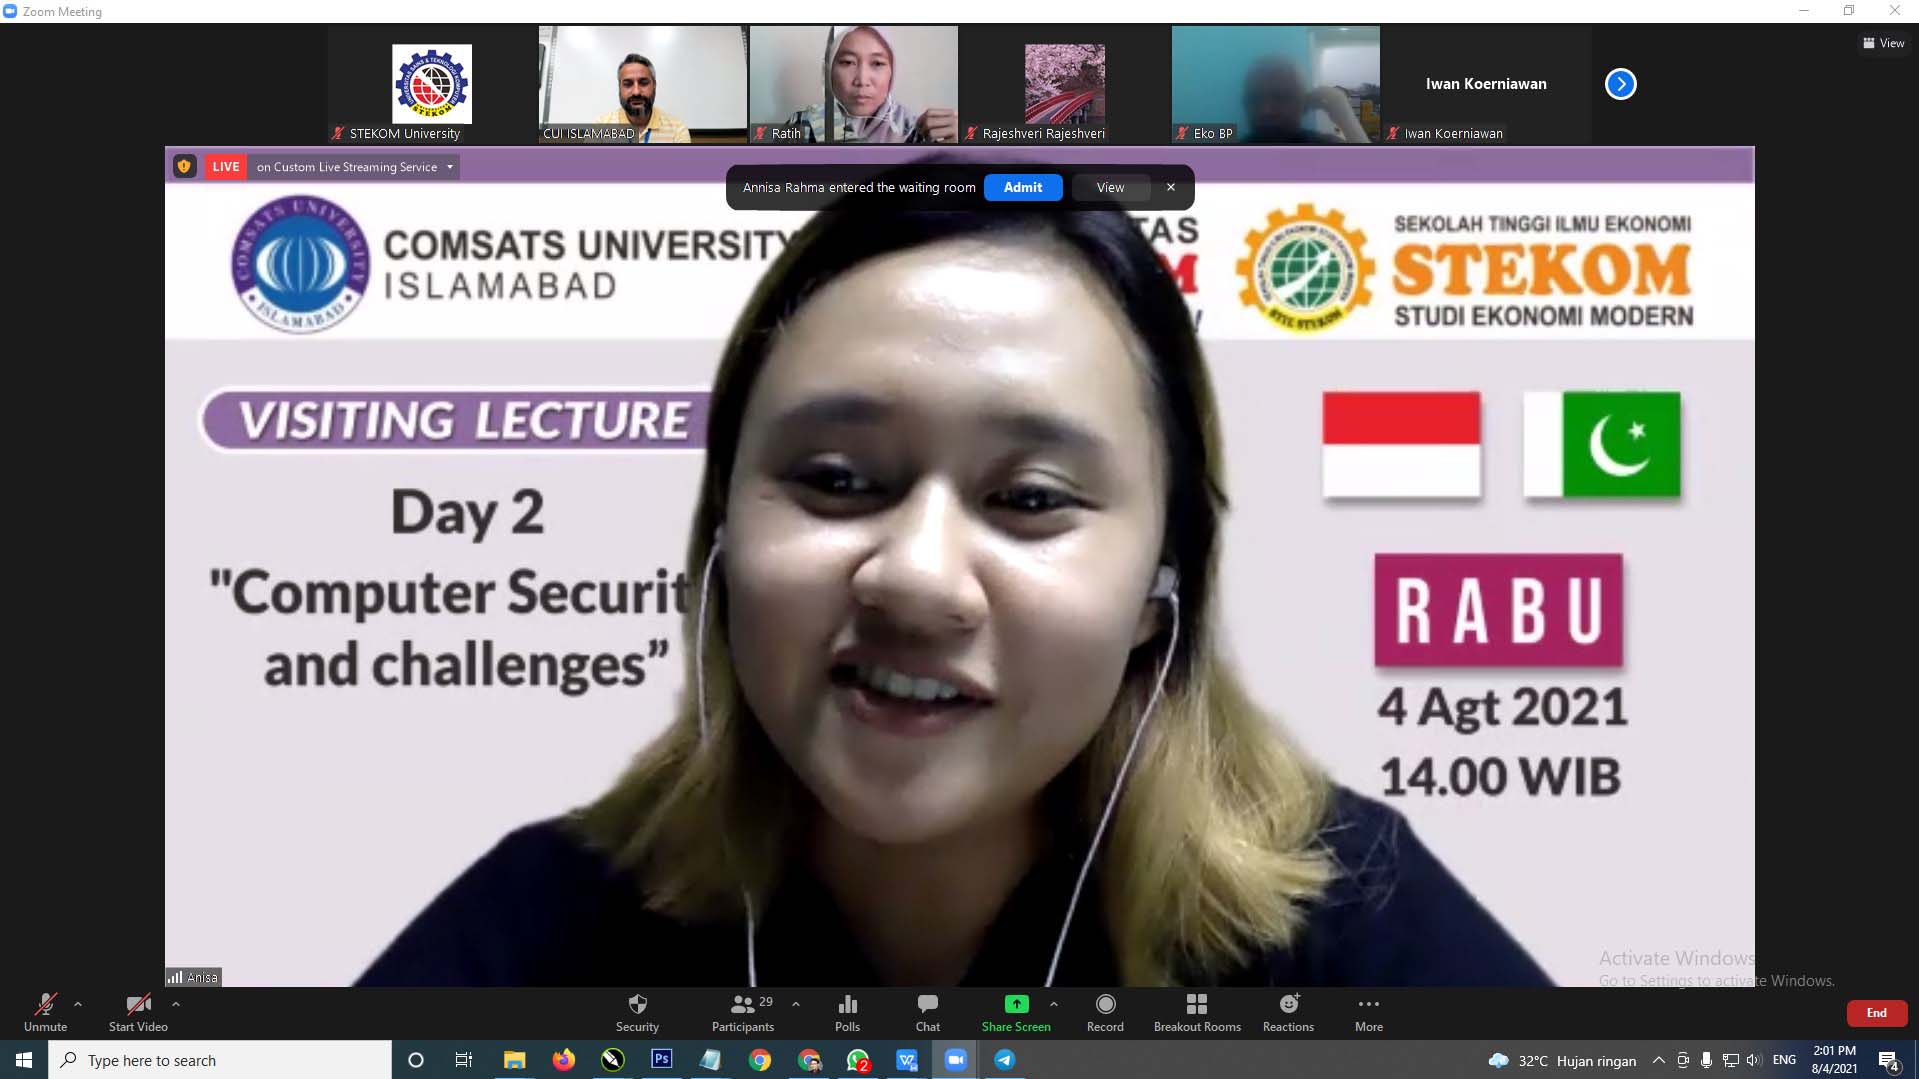Expand share screen options arrow

(x=1054, y=1004)
